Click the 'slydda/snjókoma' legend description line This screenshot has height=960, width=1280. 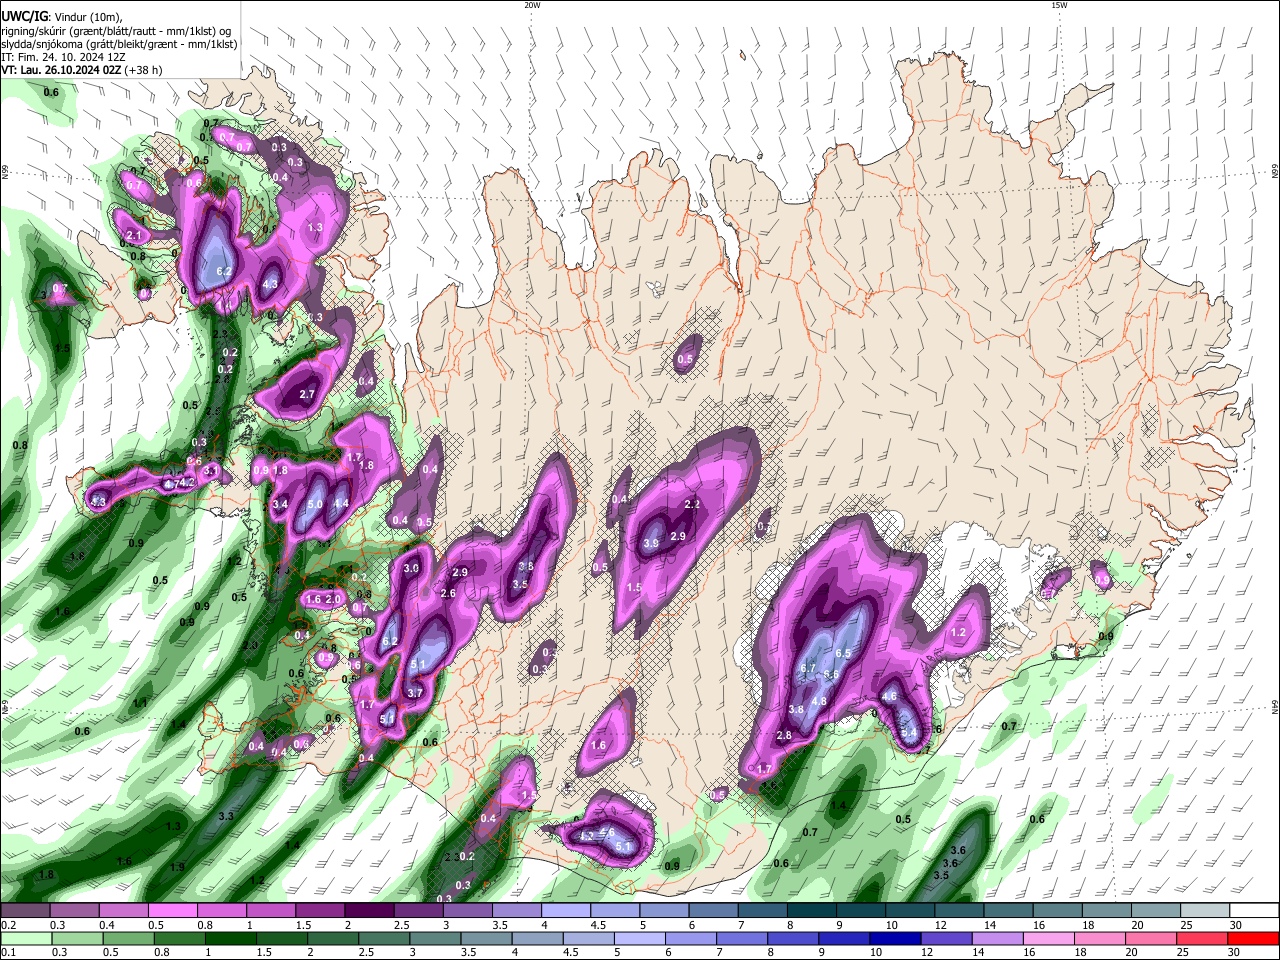(x=119, y=44)
